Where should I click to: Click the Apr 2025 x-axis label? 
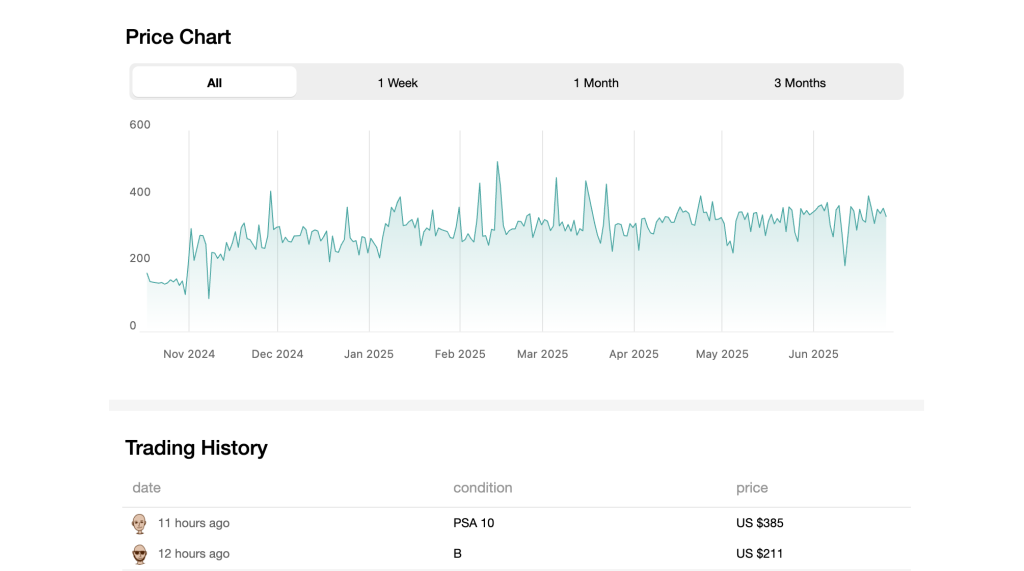coord(634,354)
